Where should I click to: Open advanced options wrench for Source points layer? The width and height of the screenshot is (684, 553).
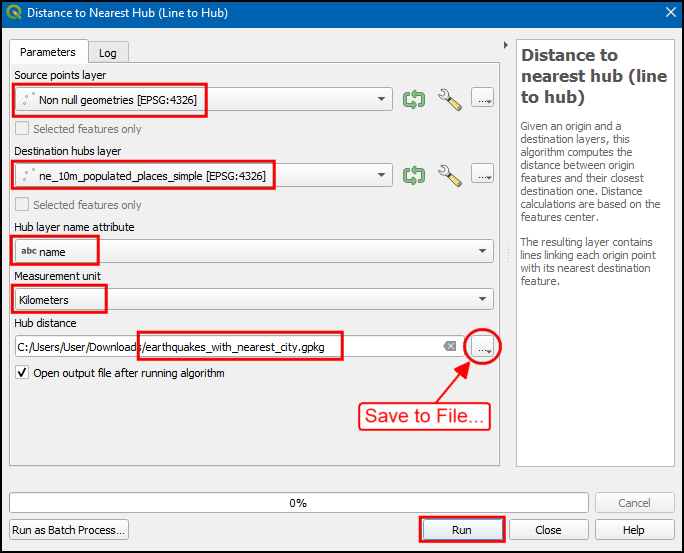[450, 99]
